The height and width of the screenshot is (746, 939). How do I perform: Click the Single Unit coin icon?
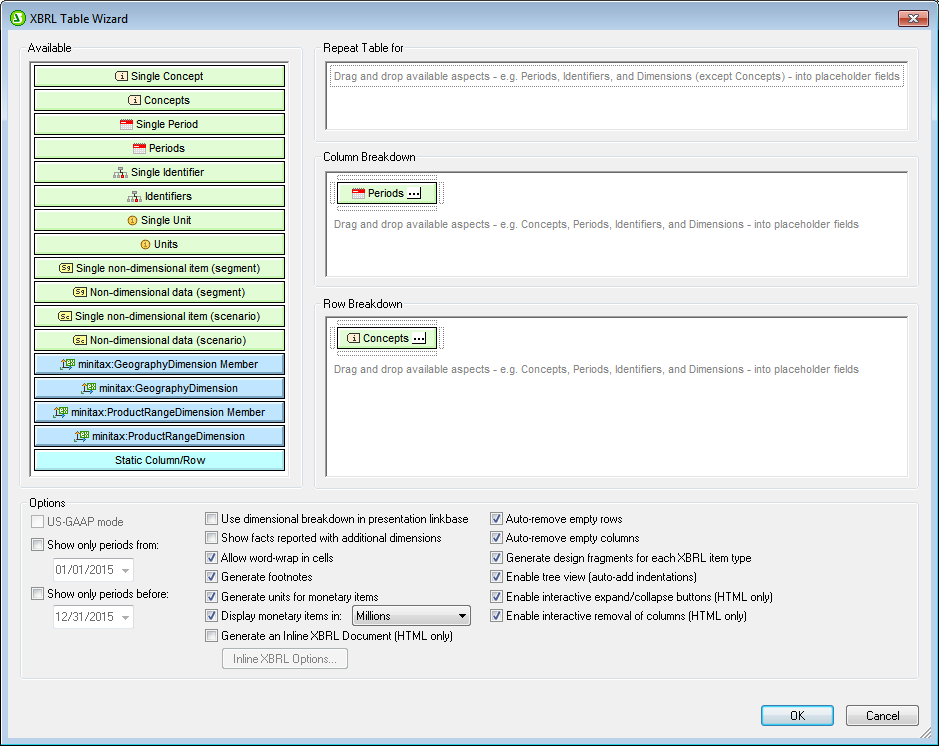(132, 220)
